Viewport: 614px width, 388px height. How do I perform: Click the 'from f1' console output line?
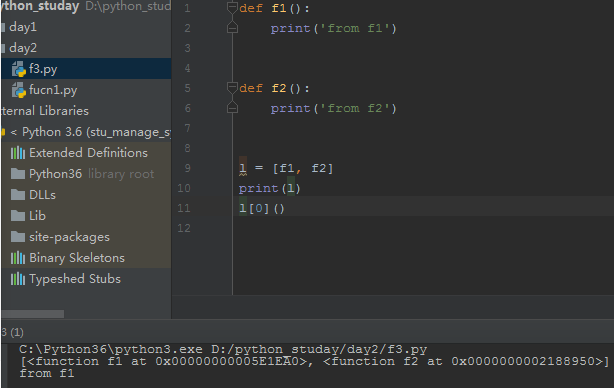coord(47,373)
